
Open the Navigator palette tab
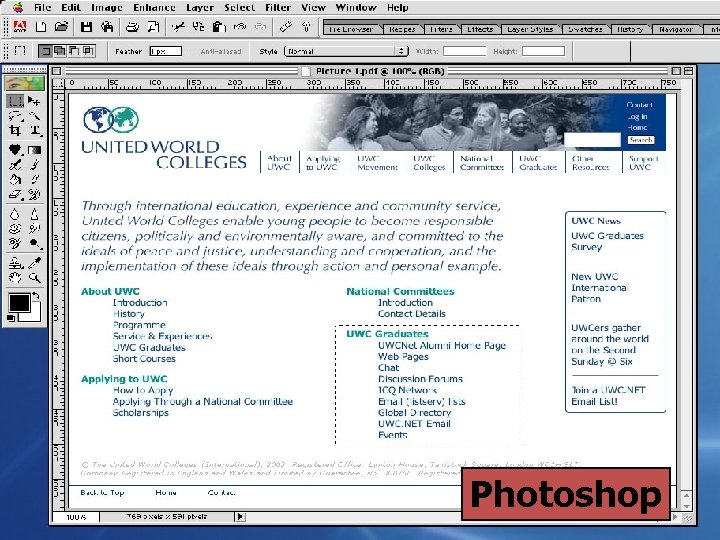(676, 29)
